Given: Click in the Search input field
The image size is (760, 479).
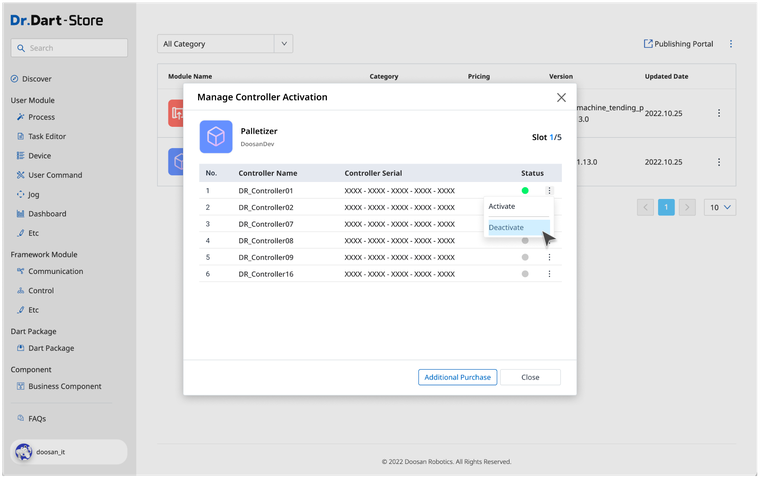Looking at the screenshot, I should pyautogui.click(x=70, y=48).
